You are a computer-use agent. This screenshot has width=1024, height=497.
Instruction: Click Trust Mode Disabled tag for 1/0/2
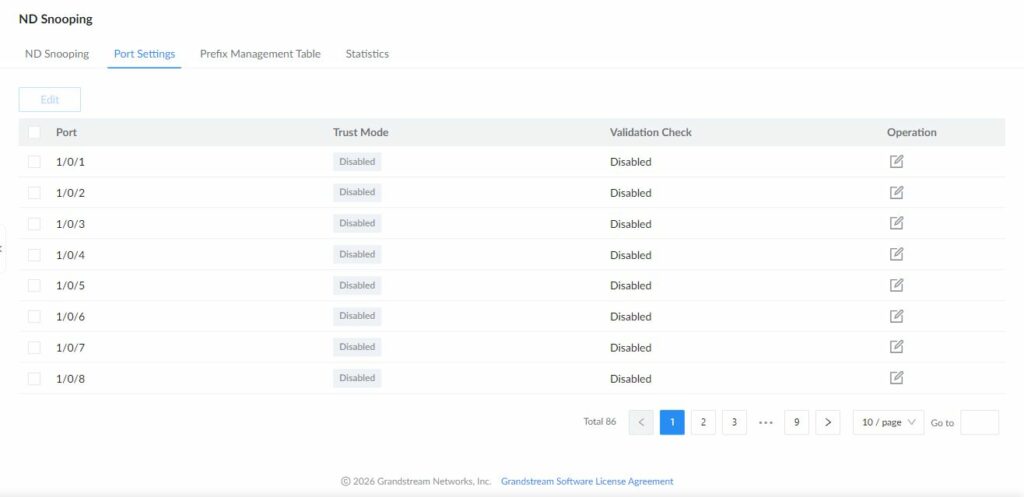tap(357, 192)
